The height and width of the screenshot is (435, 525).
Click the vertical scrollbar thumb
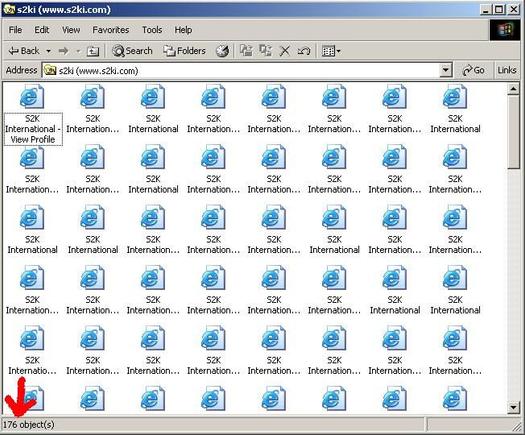pyautogui.click(x=513, y=132)
